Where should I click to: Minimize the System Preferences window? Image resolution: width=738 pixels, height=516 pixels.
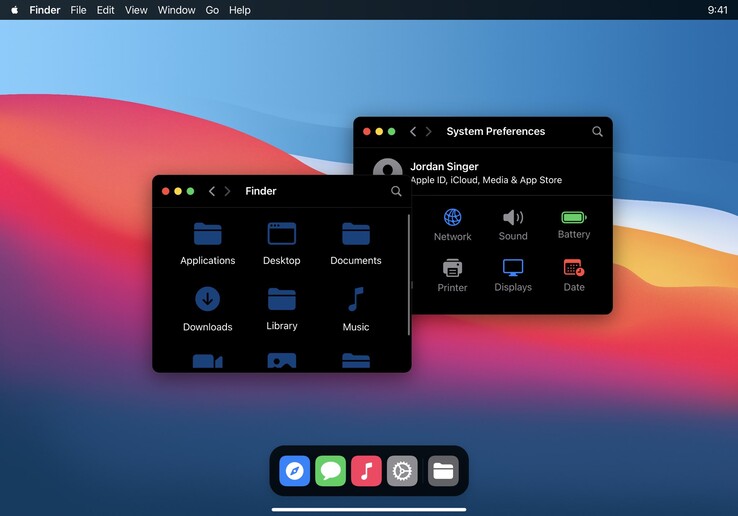[x=379, y=131]
